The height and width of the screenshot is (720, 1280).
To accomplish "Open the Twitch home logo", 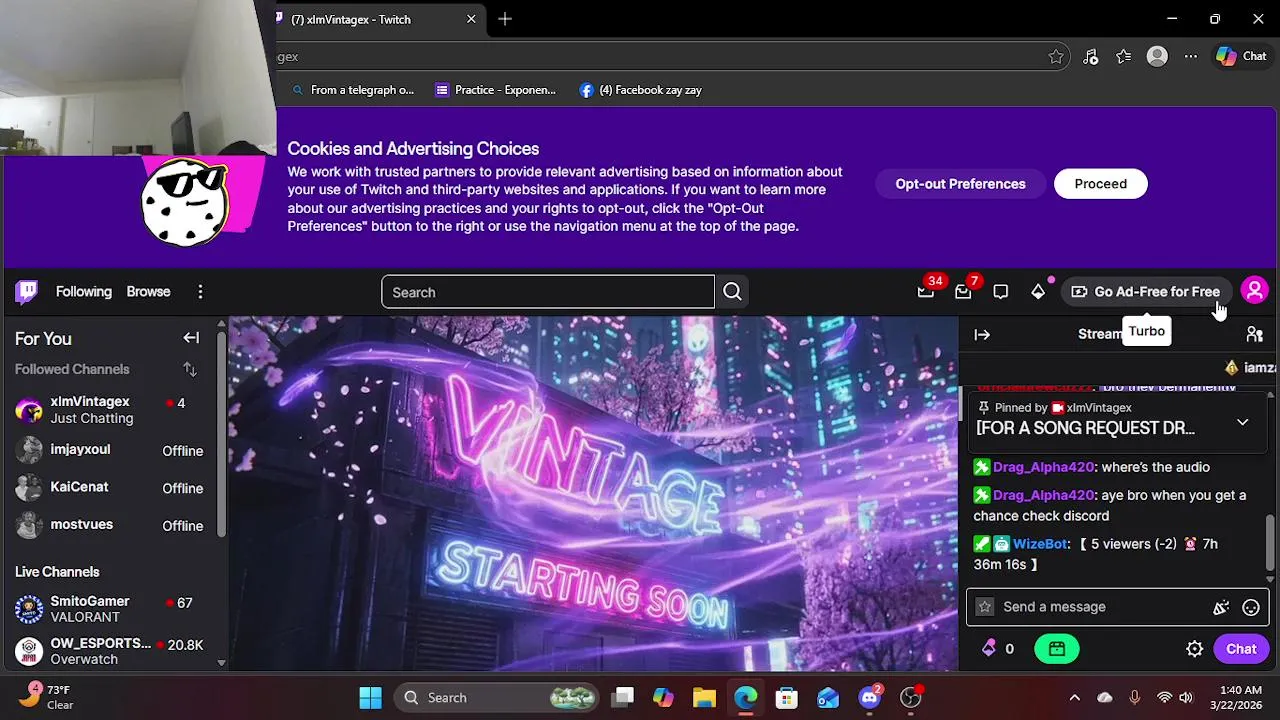I will [27, 292].
